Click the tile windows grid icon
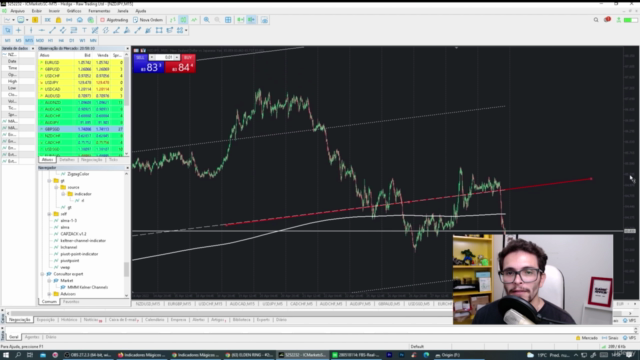The width and height of the screenshot is (640, 360). pos(228,20)
